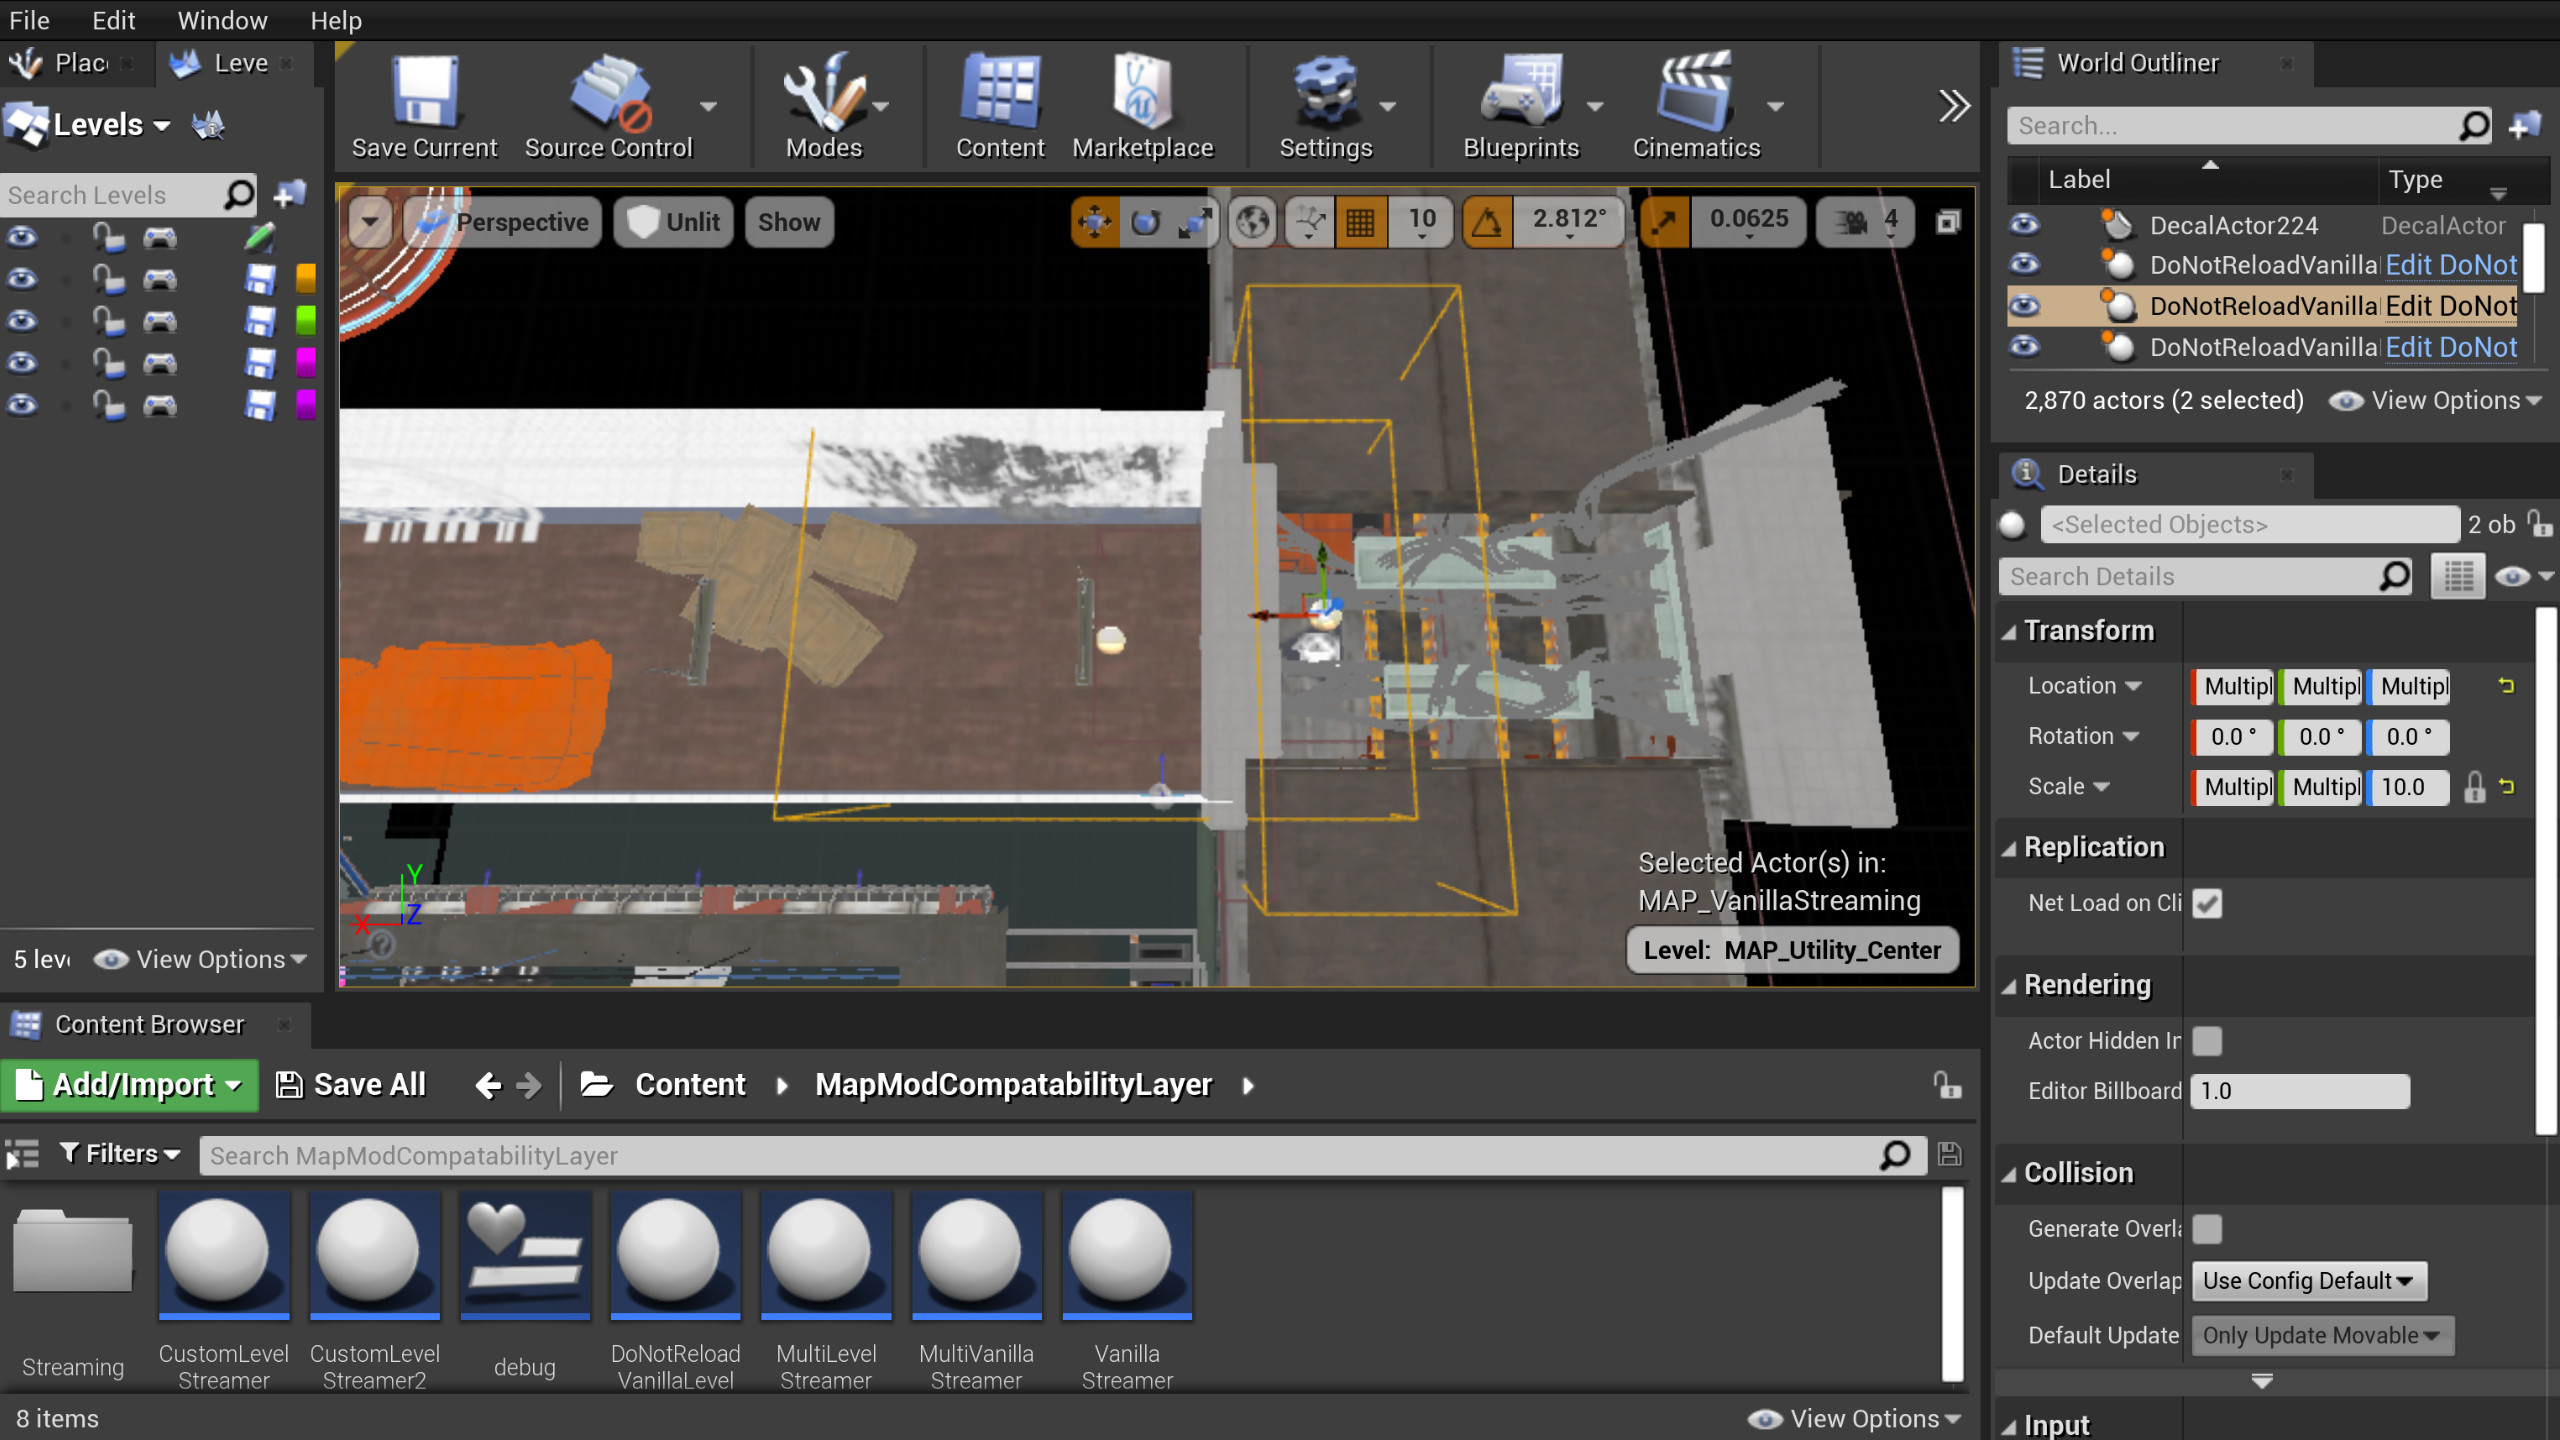Click the Add/Import button

point(128,1084)
